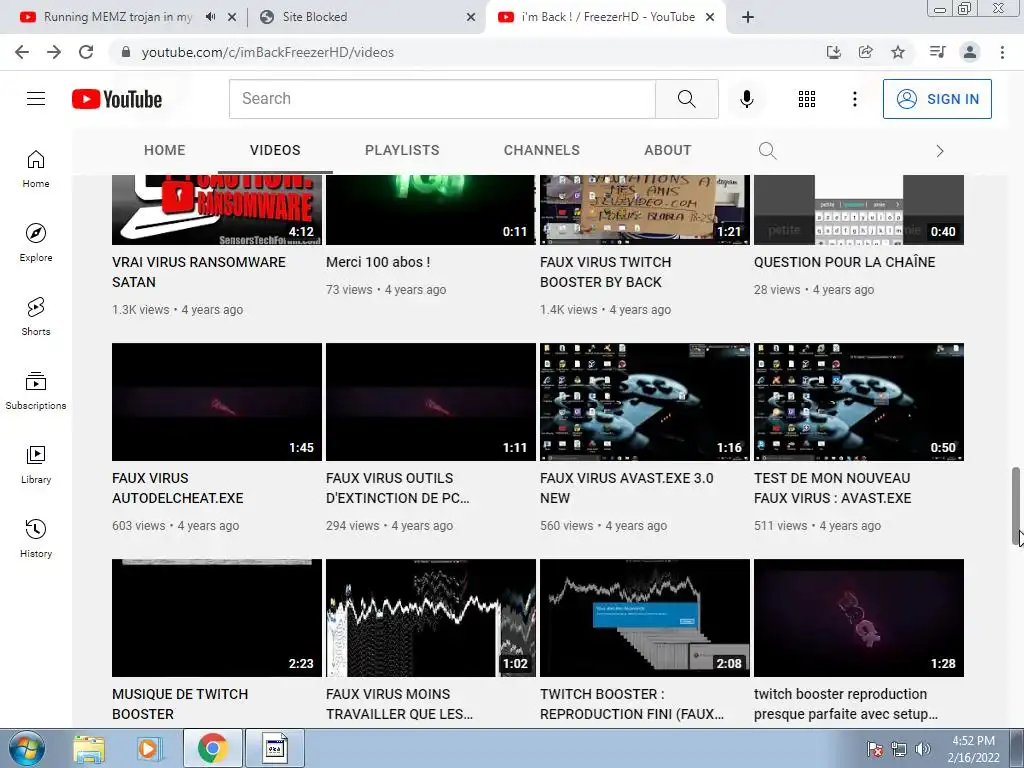Go forward in browser

pos(54,52)
